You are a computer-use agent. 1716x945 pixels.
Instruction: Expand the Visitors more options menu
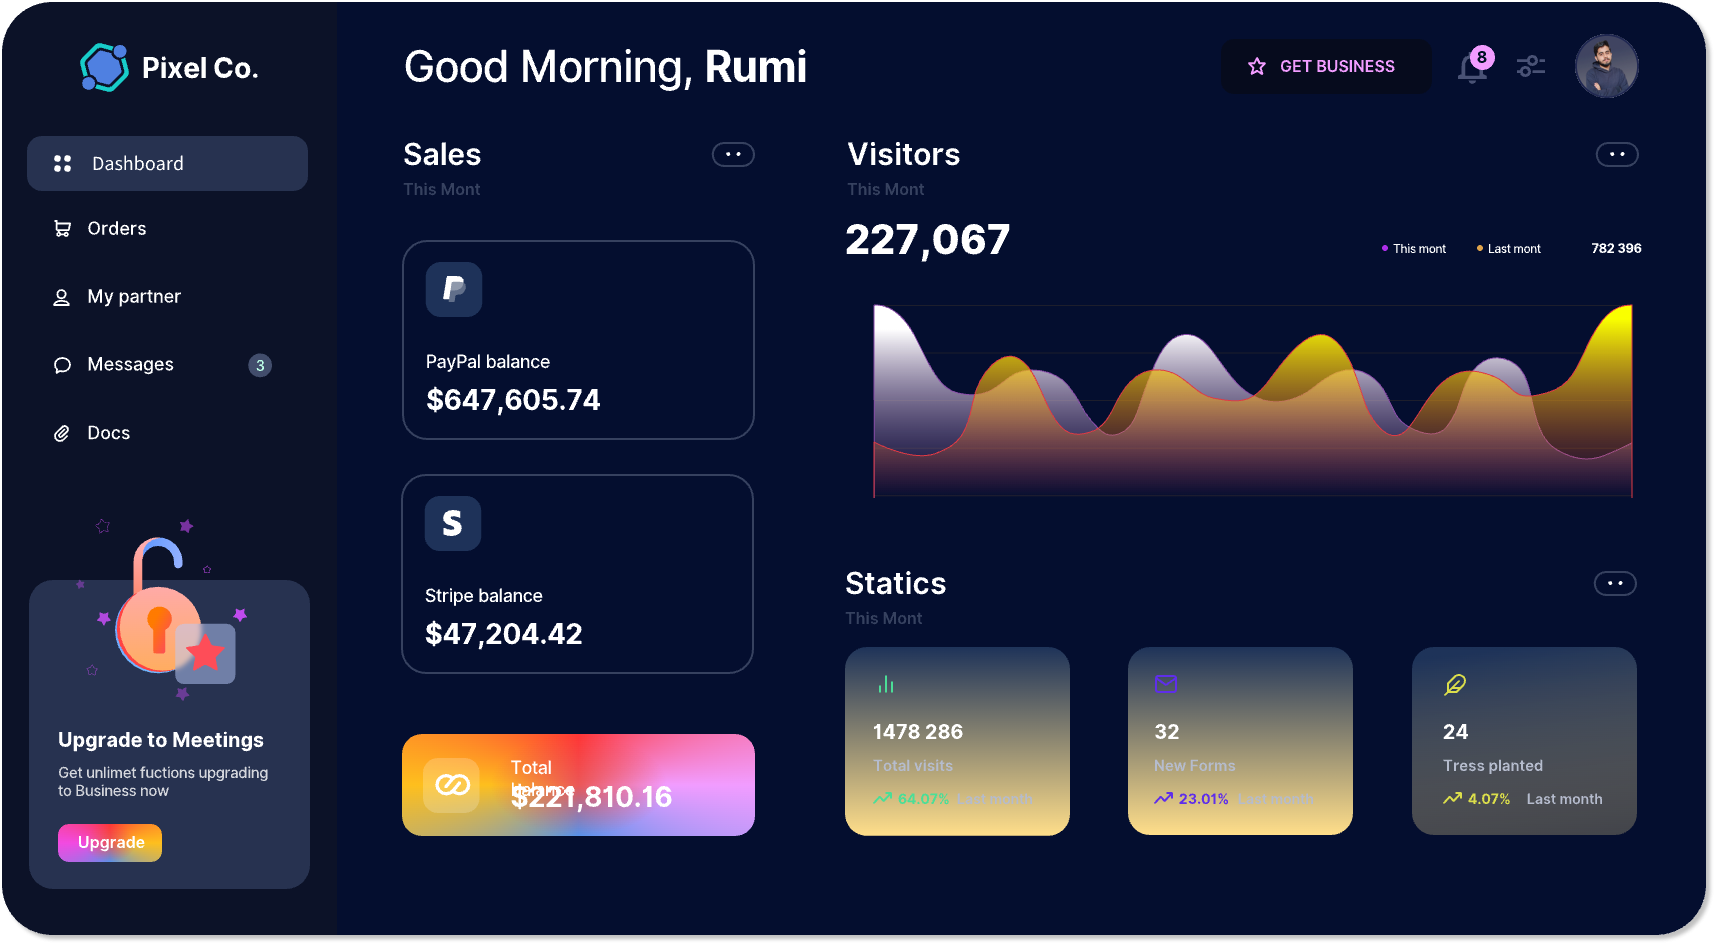click(x=1616, y=154)
